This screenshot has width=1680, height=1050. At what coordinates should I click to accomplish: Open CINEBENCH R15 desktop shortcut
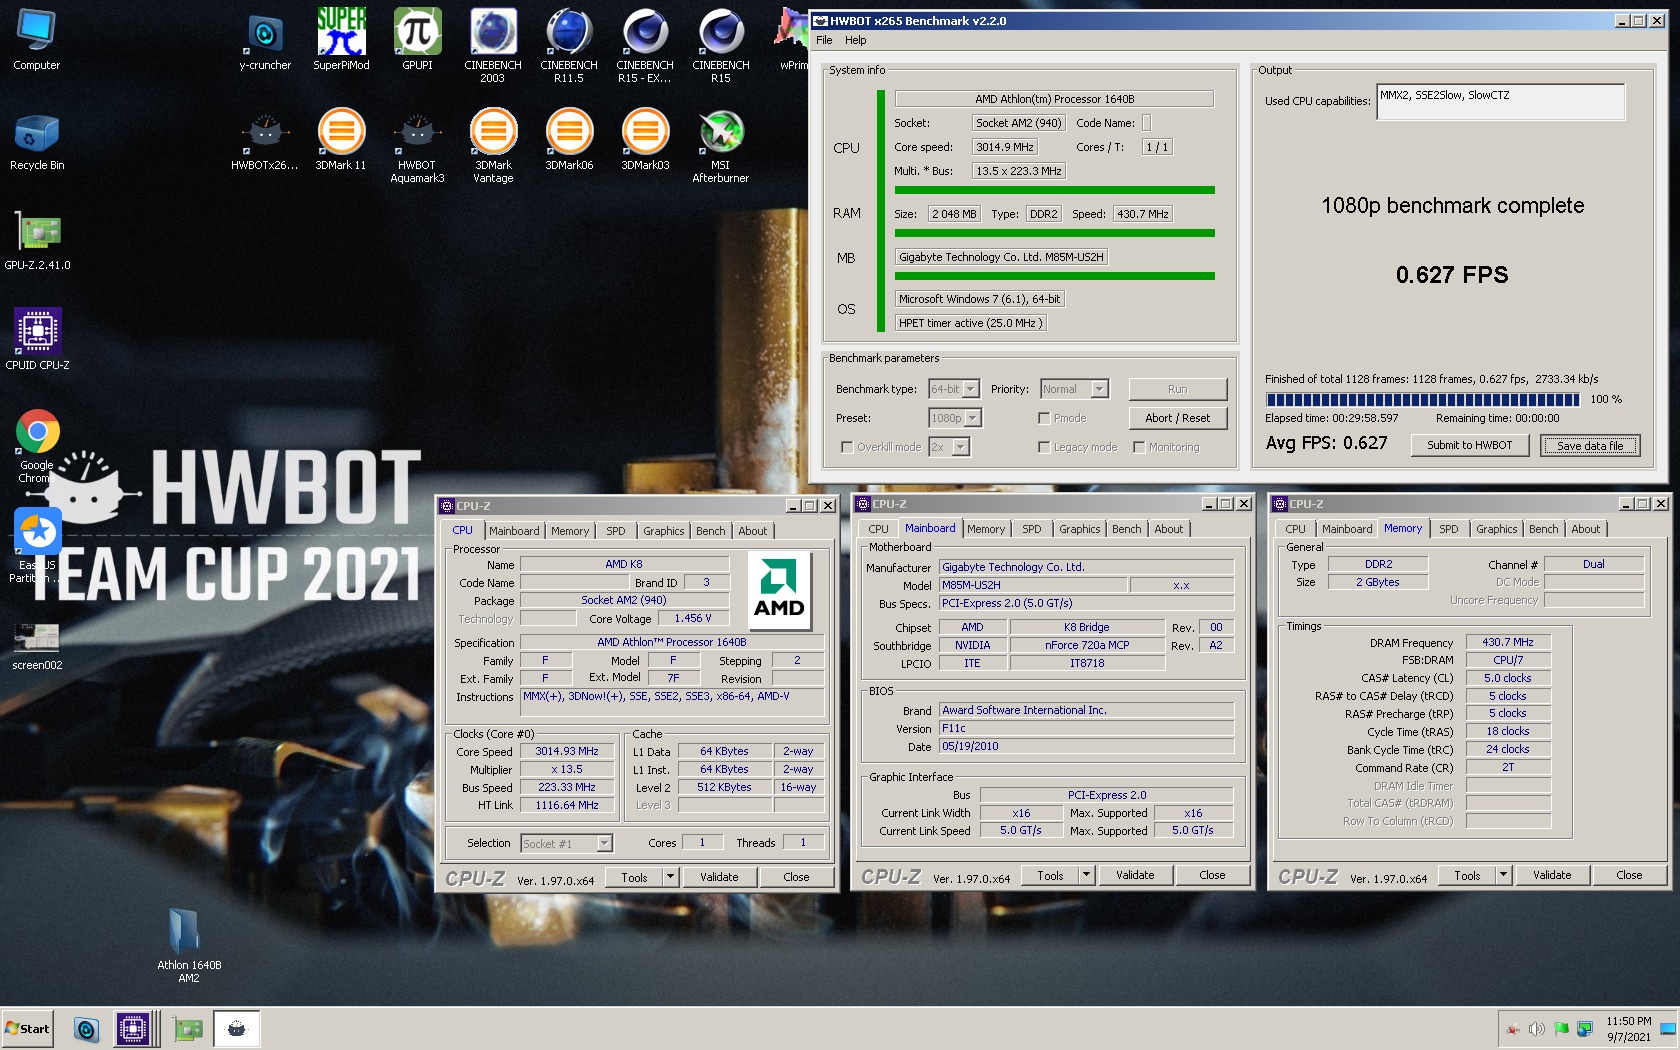[x=721, y=45]
